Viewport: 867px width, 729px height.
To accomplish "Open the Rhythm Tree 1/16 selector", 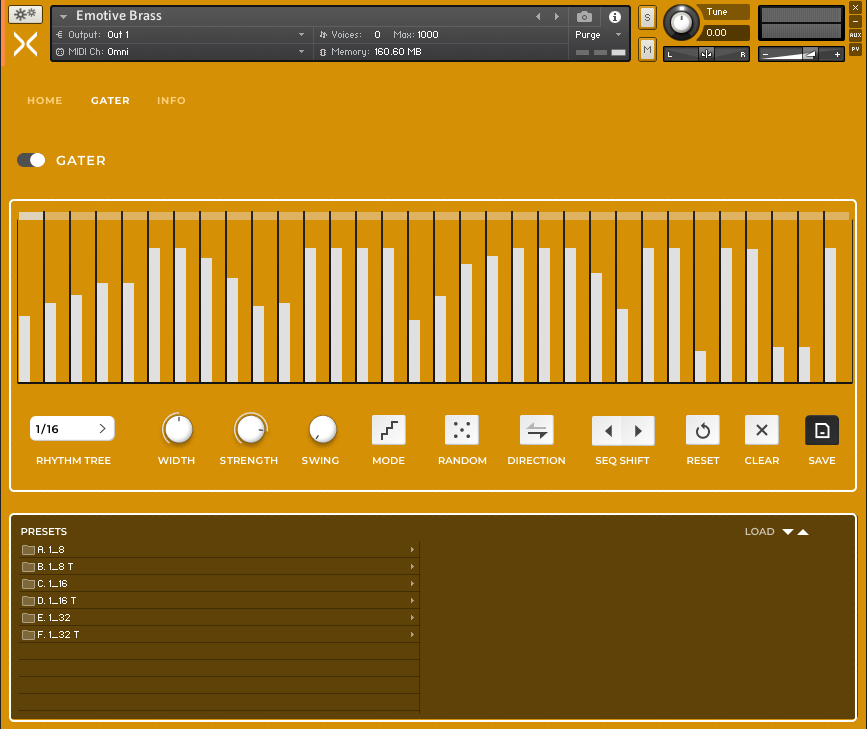I will pos(72,429).
